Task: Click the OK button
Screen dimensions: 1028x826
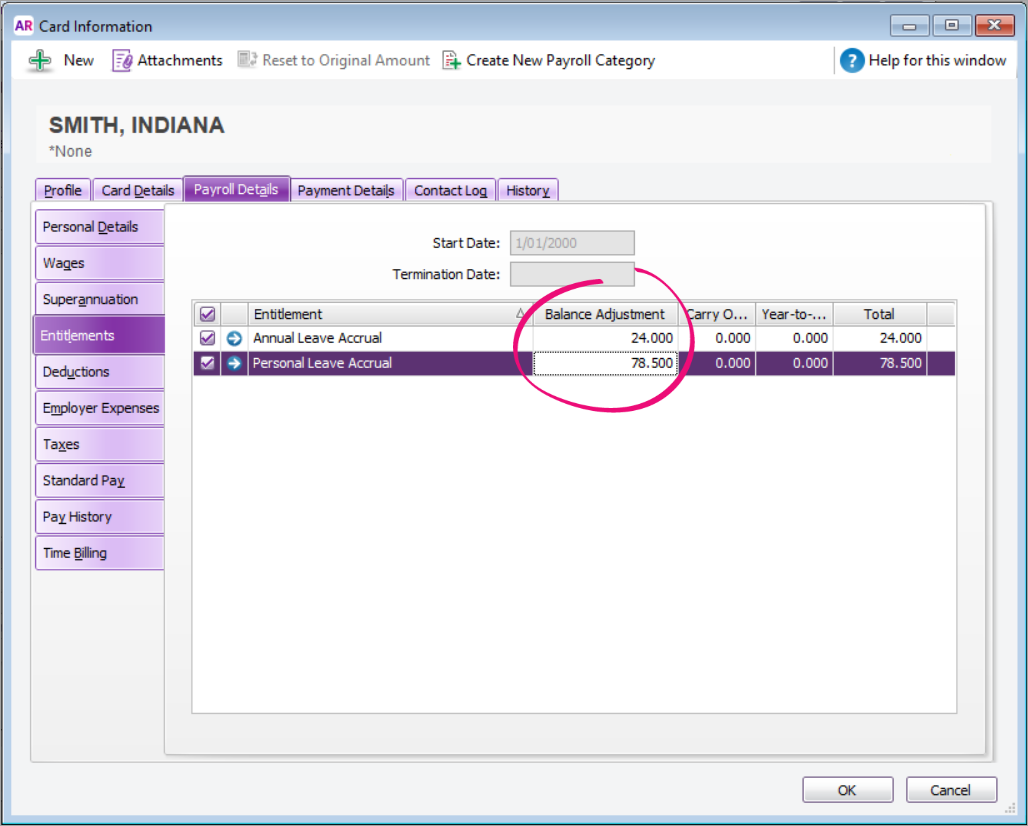Action: (847, 790)
